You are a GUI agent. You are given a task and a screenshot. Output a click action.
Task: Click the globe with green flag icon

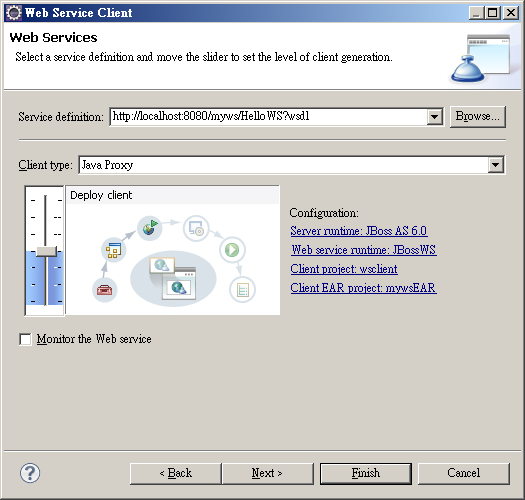pos(150,228)
